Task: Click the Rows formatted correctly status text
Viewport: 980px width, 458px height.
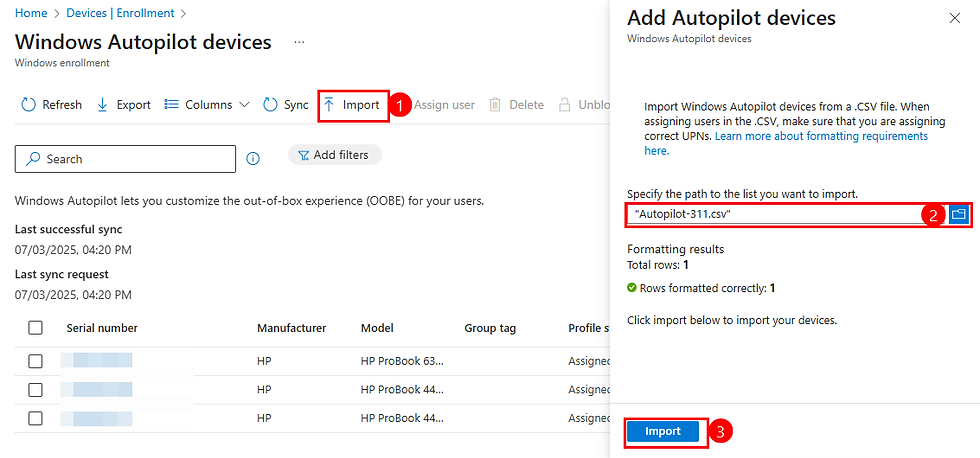Action: 701,289
